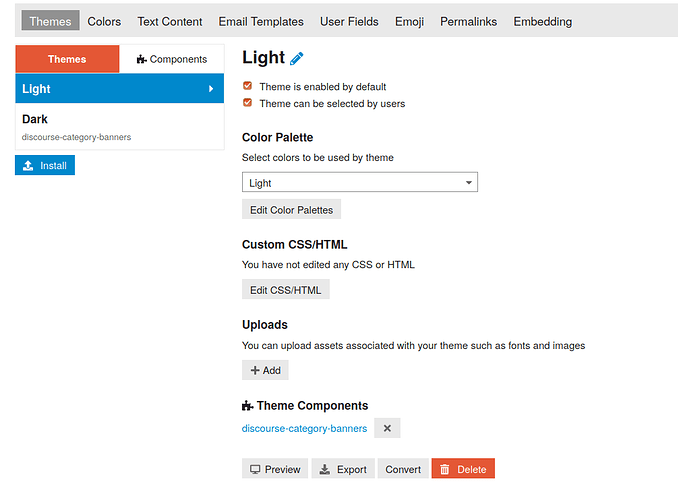Screen dimensions: 678x500
Task: Click the 'Uploads' heading
Action: tap(265, 325)
